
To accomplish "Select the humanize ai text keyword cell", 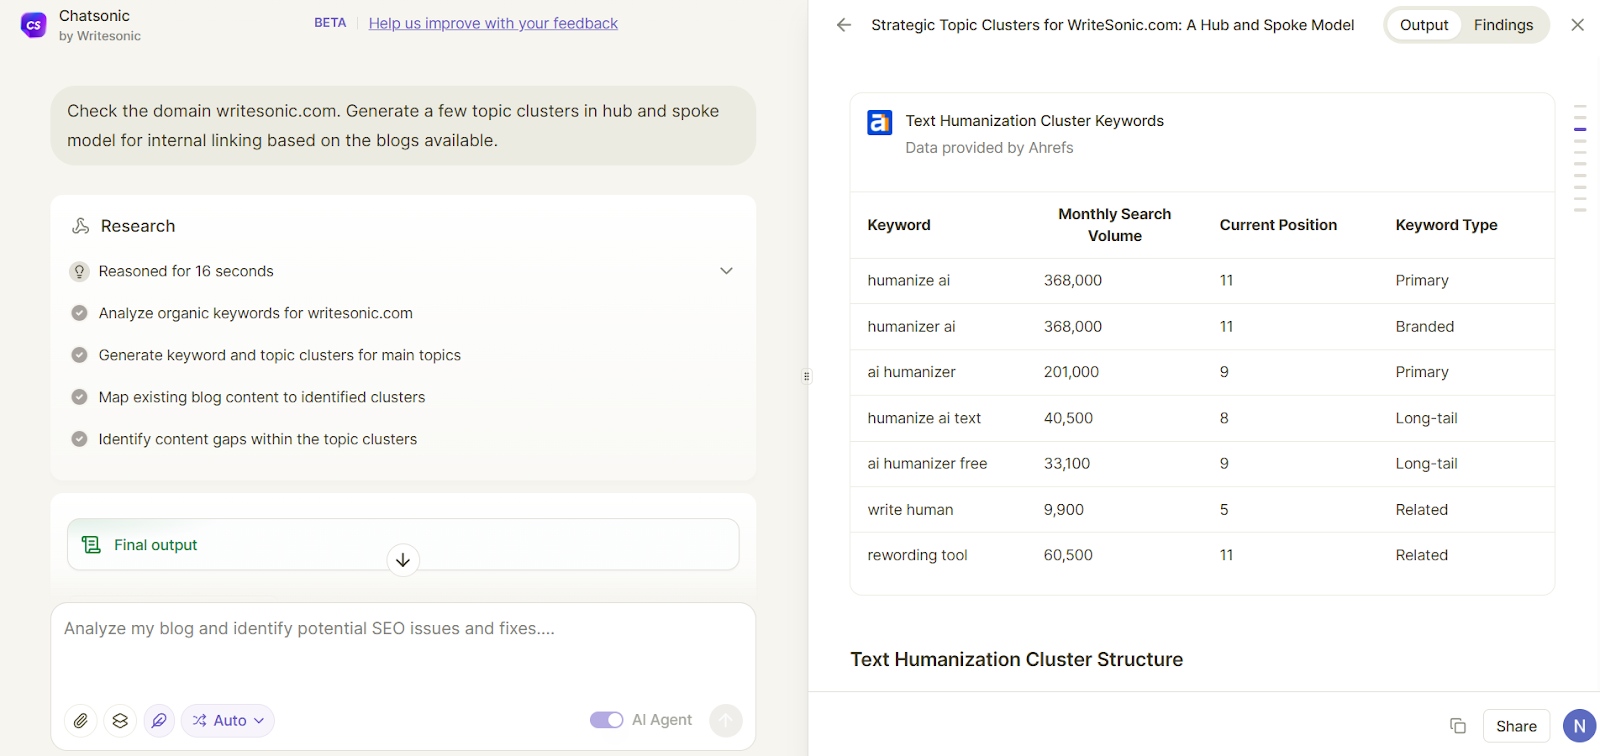I will [x=924, y=418].
